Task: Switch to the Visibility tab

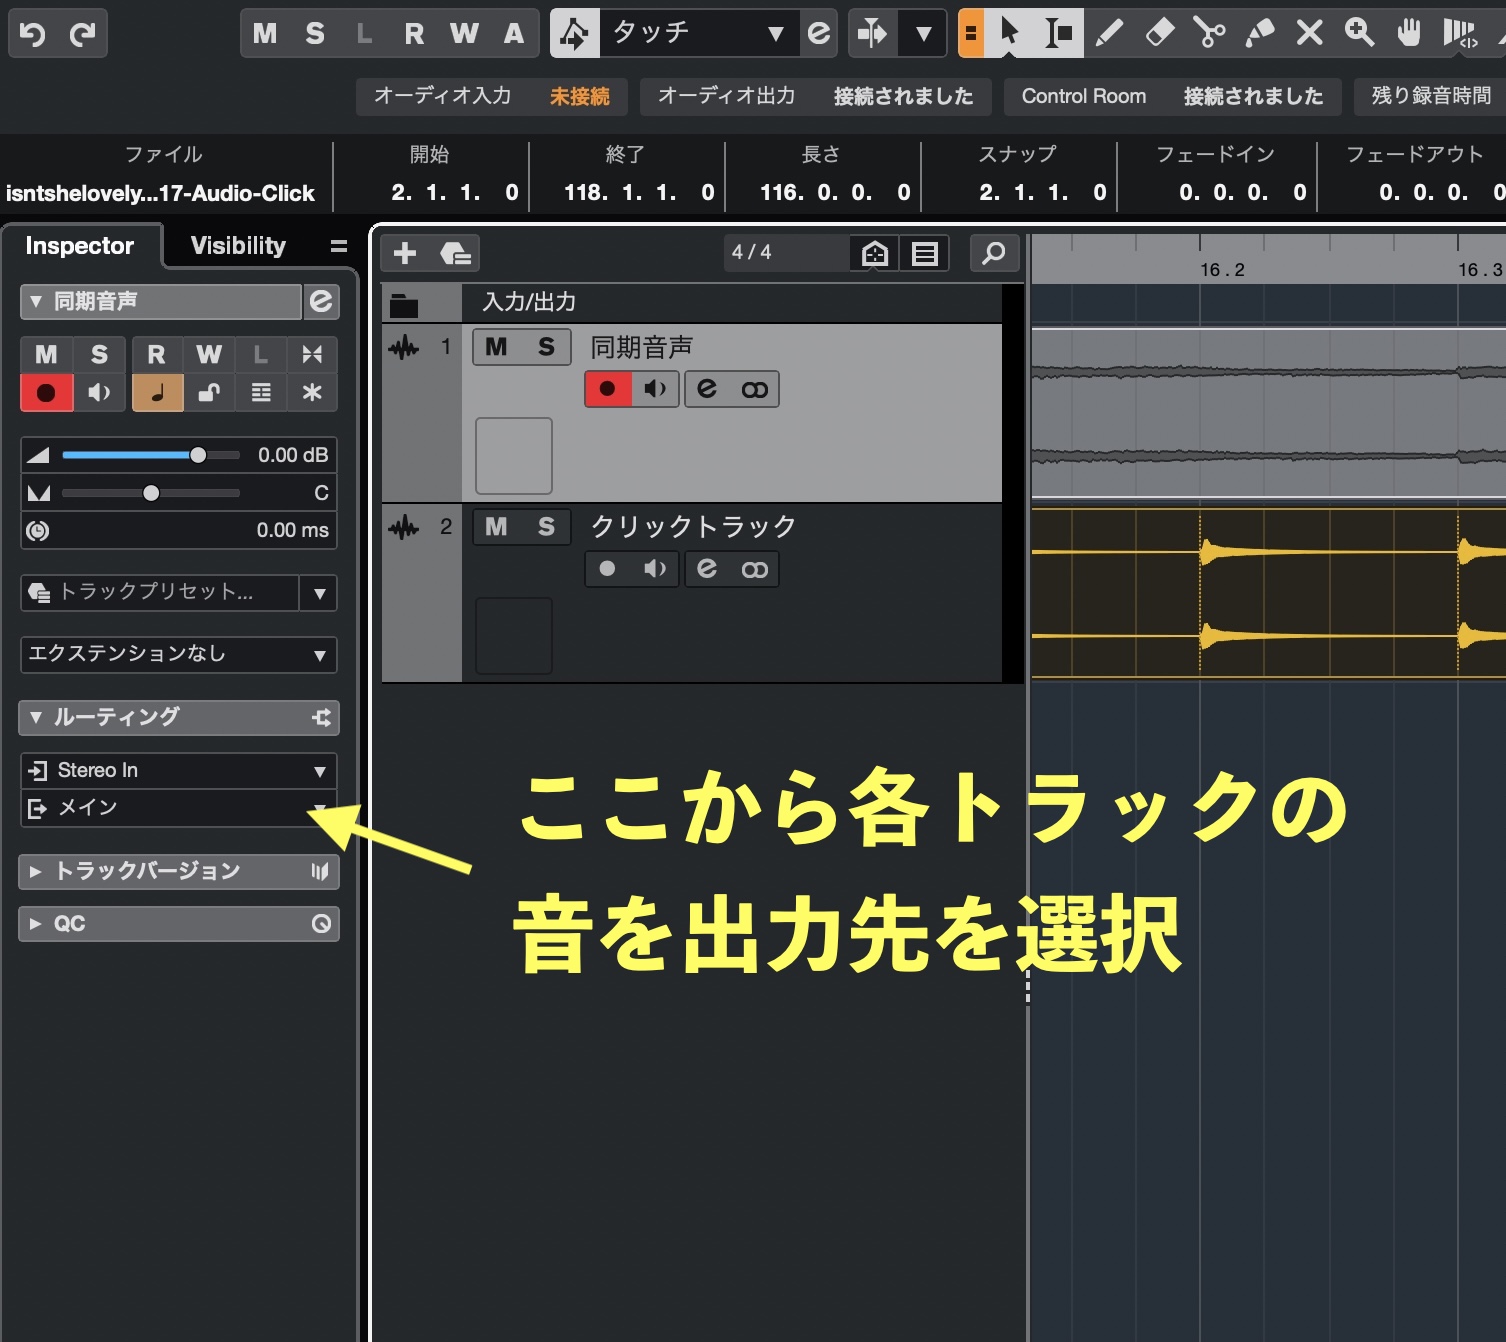Action: point(238,246)
